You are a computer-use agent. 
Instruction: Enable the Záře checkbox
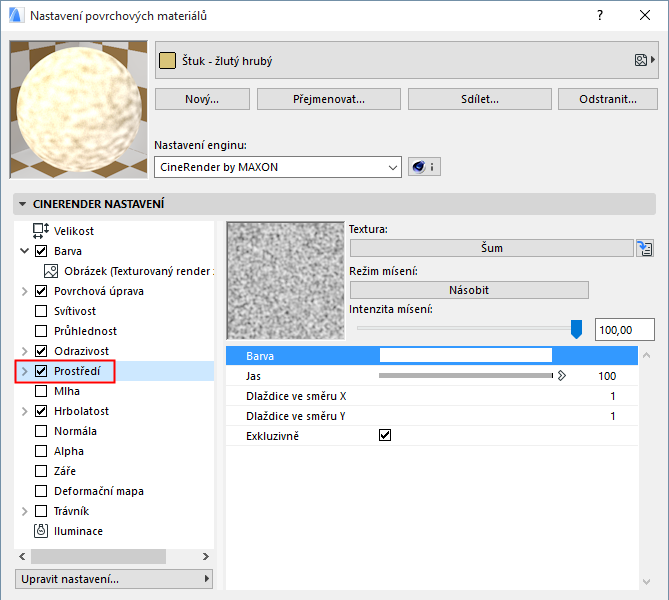[x=41, y=471]
